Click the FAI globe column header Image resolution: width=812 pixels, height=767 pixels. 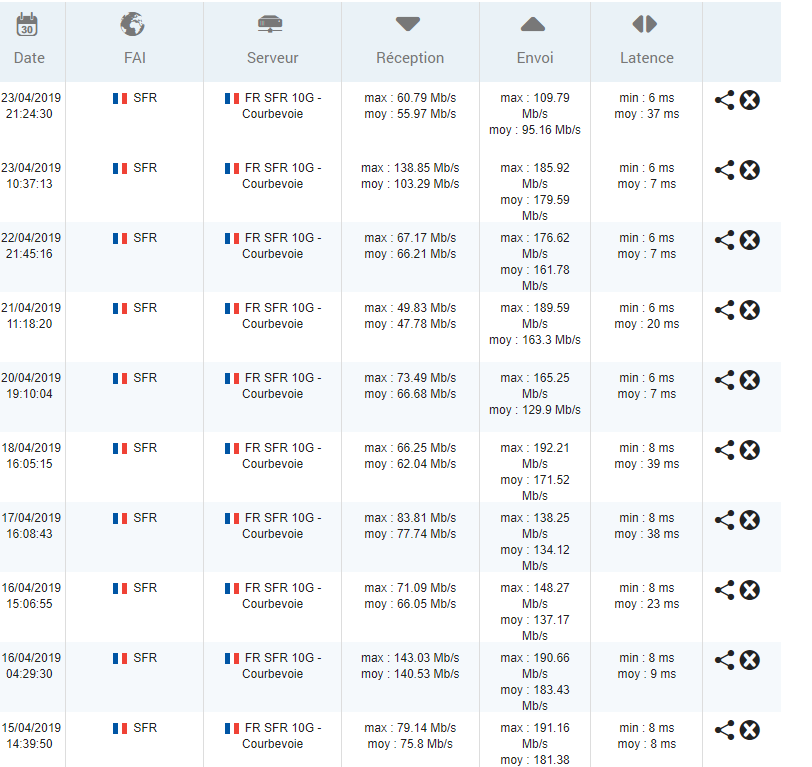pos(134,41)
